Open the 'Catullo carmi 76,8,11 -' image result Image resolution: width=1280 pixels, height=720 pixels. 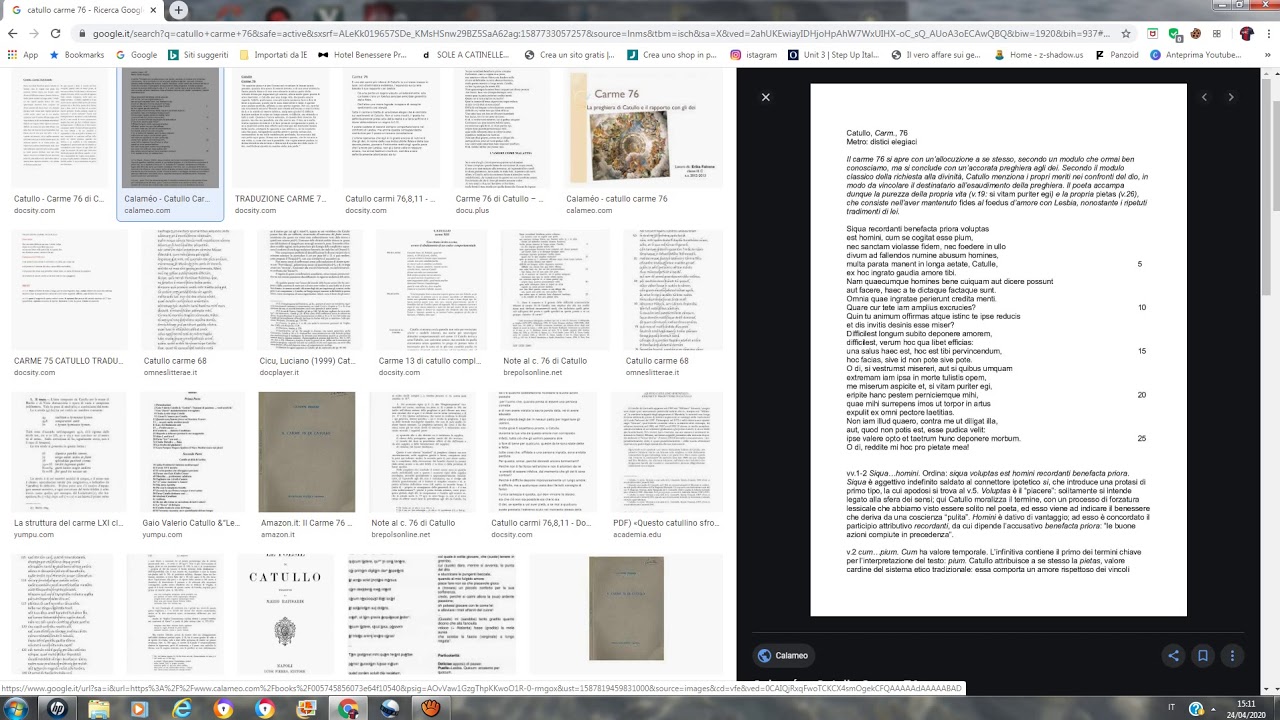390,129
